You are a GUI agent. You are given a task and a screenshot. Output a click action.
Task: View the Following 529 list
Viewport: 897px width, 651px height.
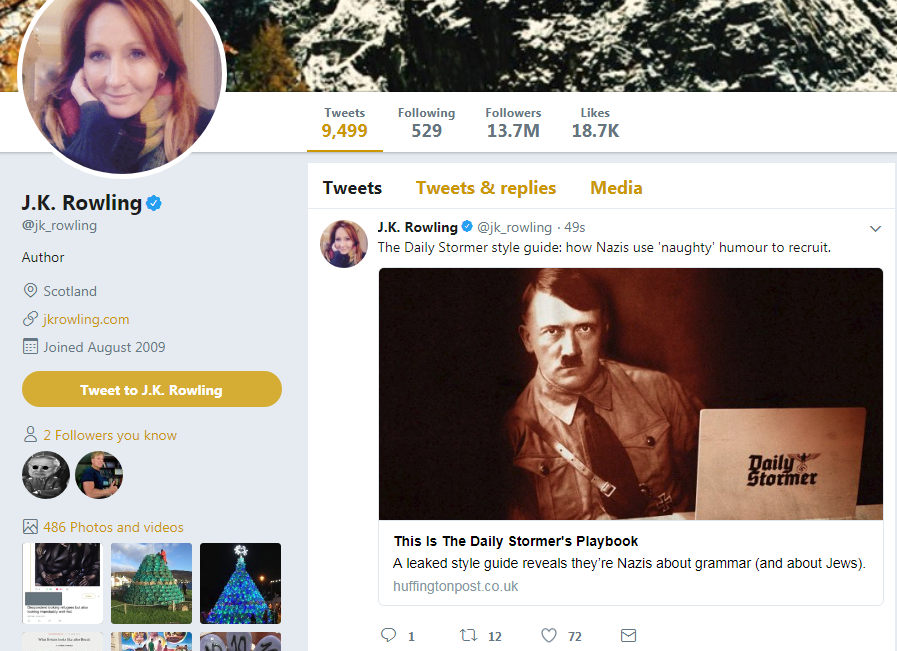(426, 122)
